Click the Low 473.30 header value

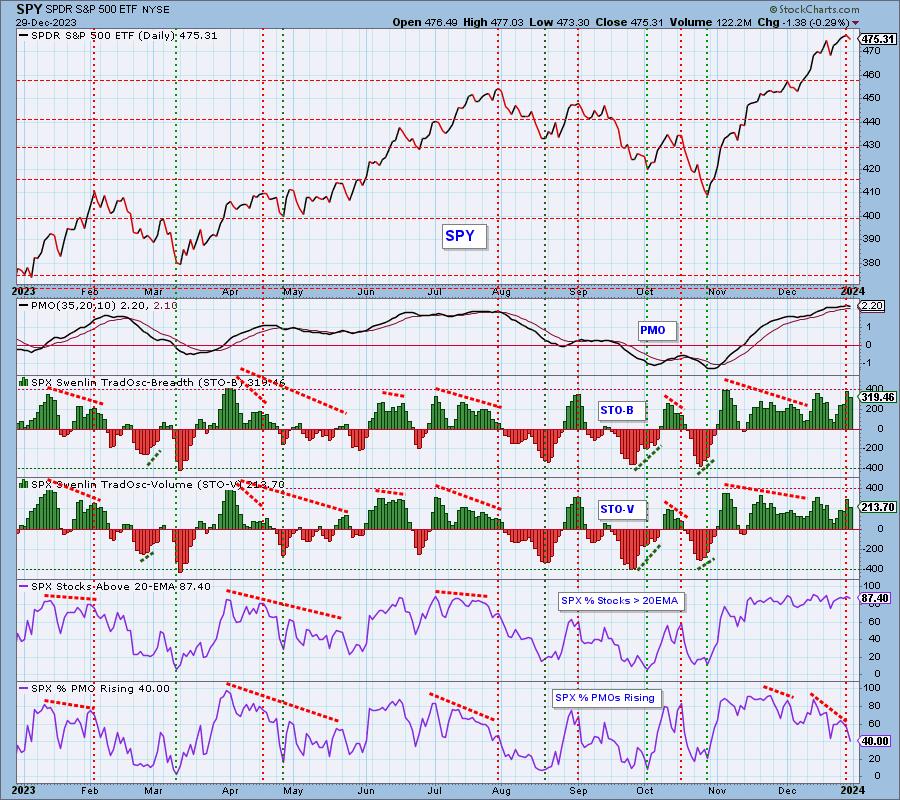(x=560, y=22)
